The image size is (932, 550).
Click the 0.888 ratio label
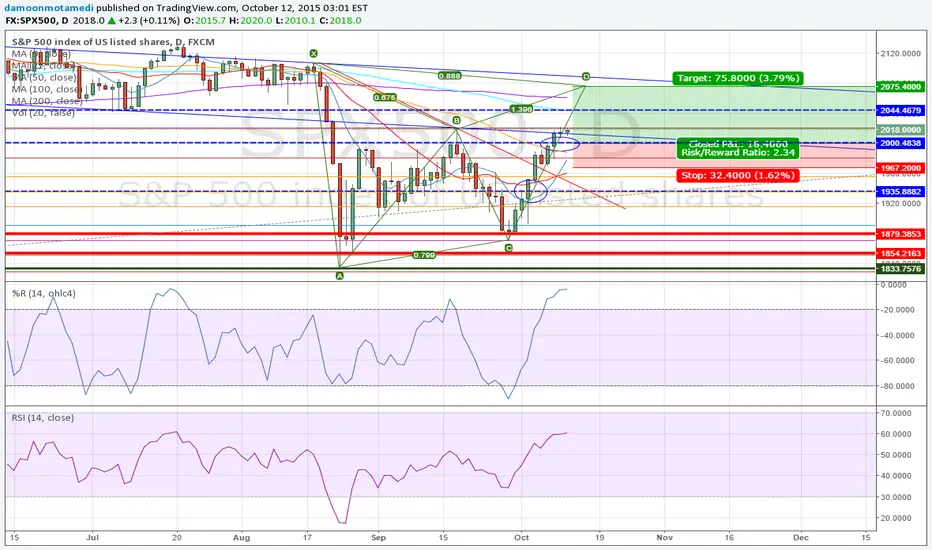449,76
